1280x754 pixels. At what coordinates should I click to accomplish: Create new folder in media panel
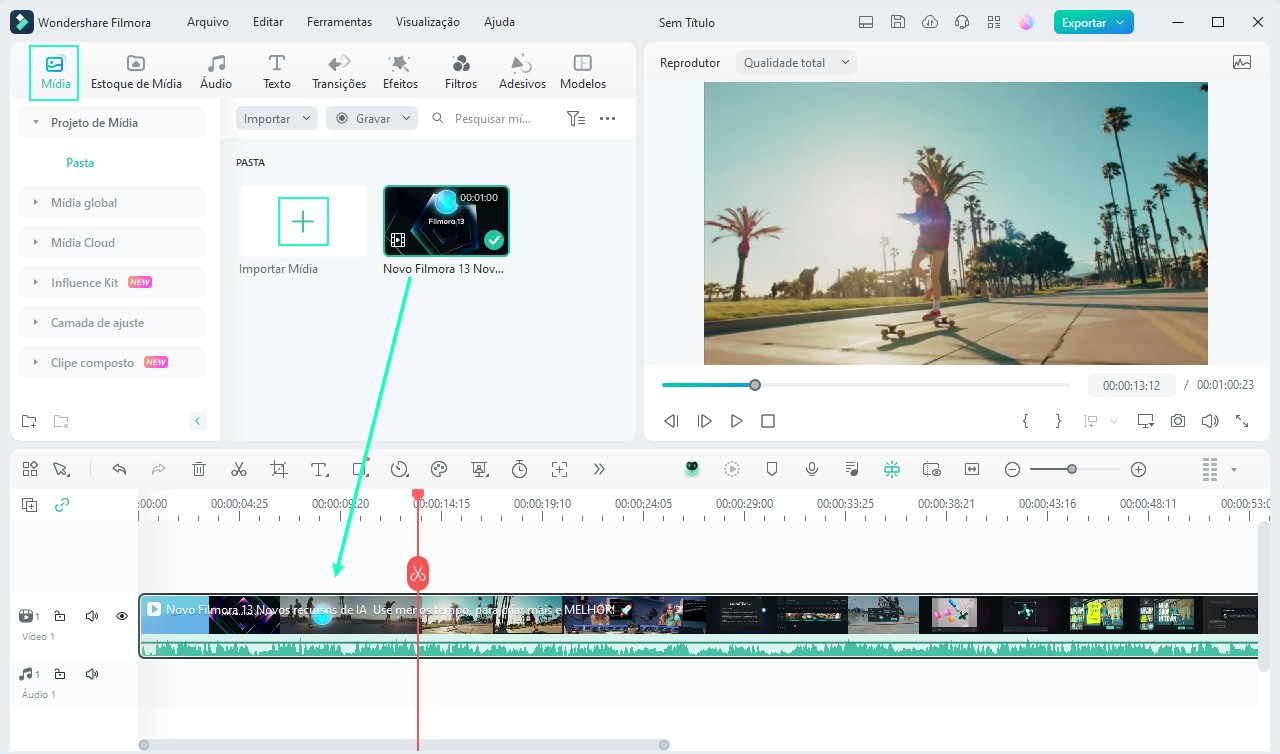(x=29, y=421)
